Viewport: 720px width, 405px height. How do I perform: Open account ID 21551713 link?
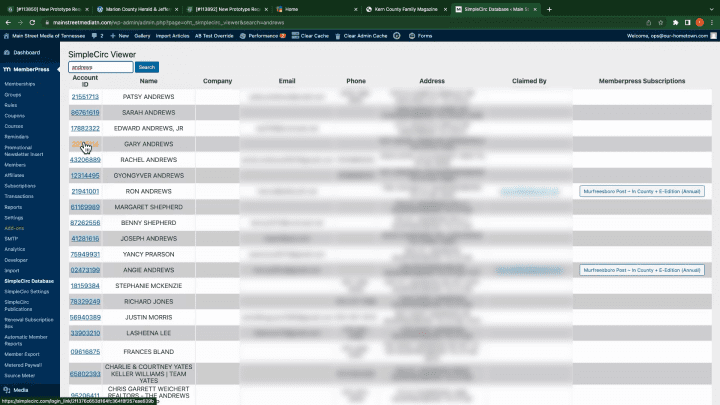[x=85, y=97]
